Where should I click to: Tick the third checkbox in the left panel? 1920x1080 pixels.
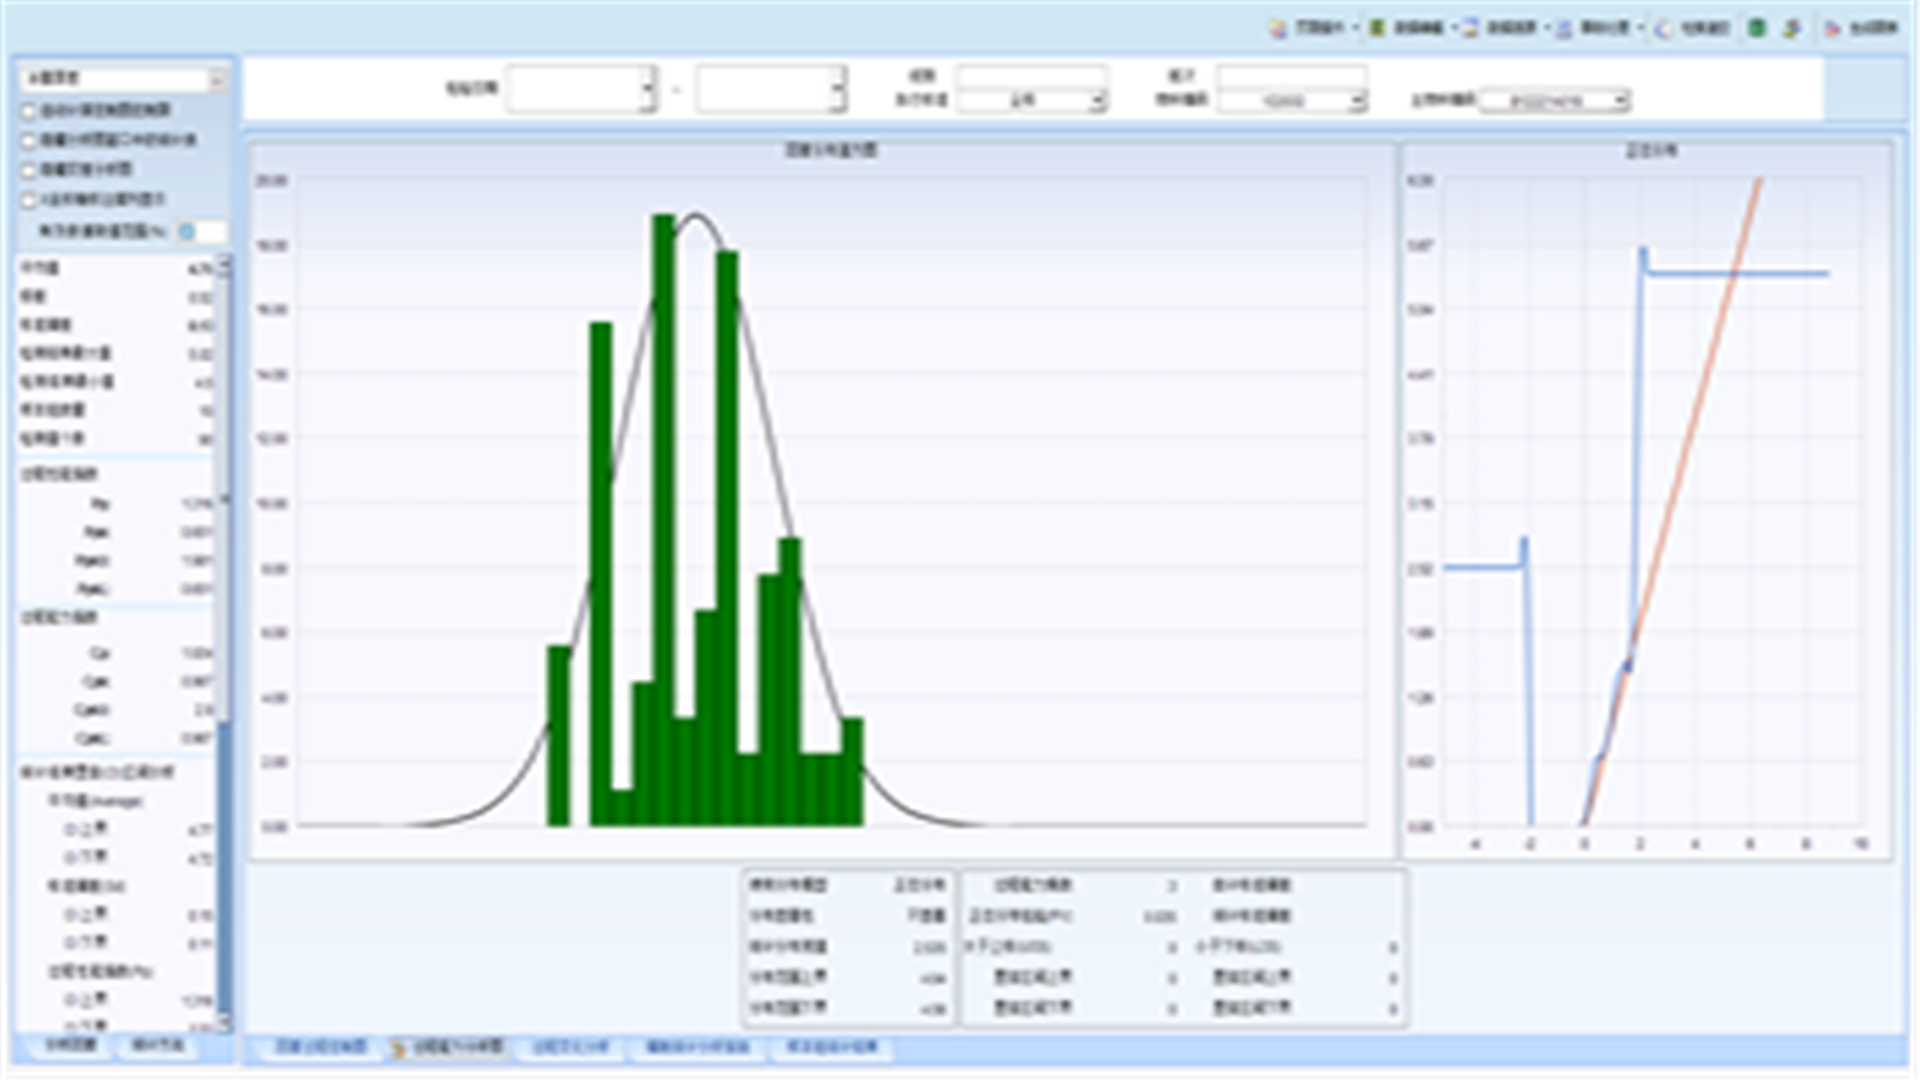tap(29, 171)
